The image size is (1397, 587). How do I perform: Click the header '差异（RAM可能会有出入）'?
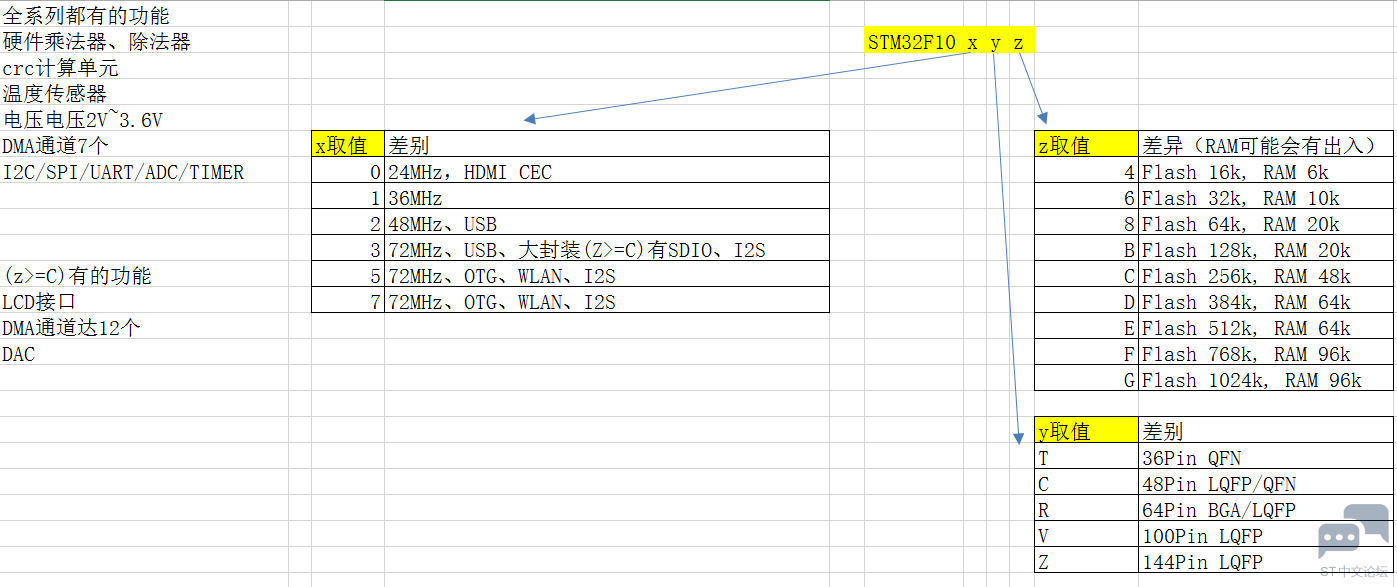click(1266, 145)
